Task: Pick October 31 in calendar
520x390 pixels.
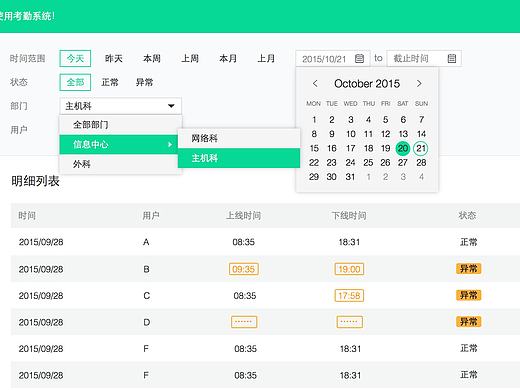Action: click(x=350, y=177)
